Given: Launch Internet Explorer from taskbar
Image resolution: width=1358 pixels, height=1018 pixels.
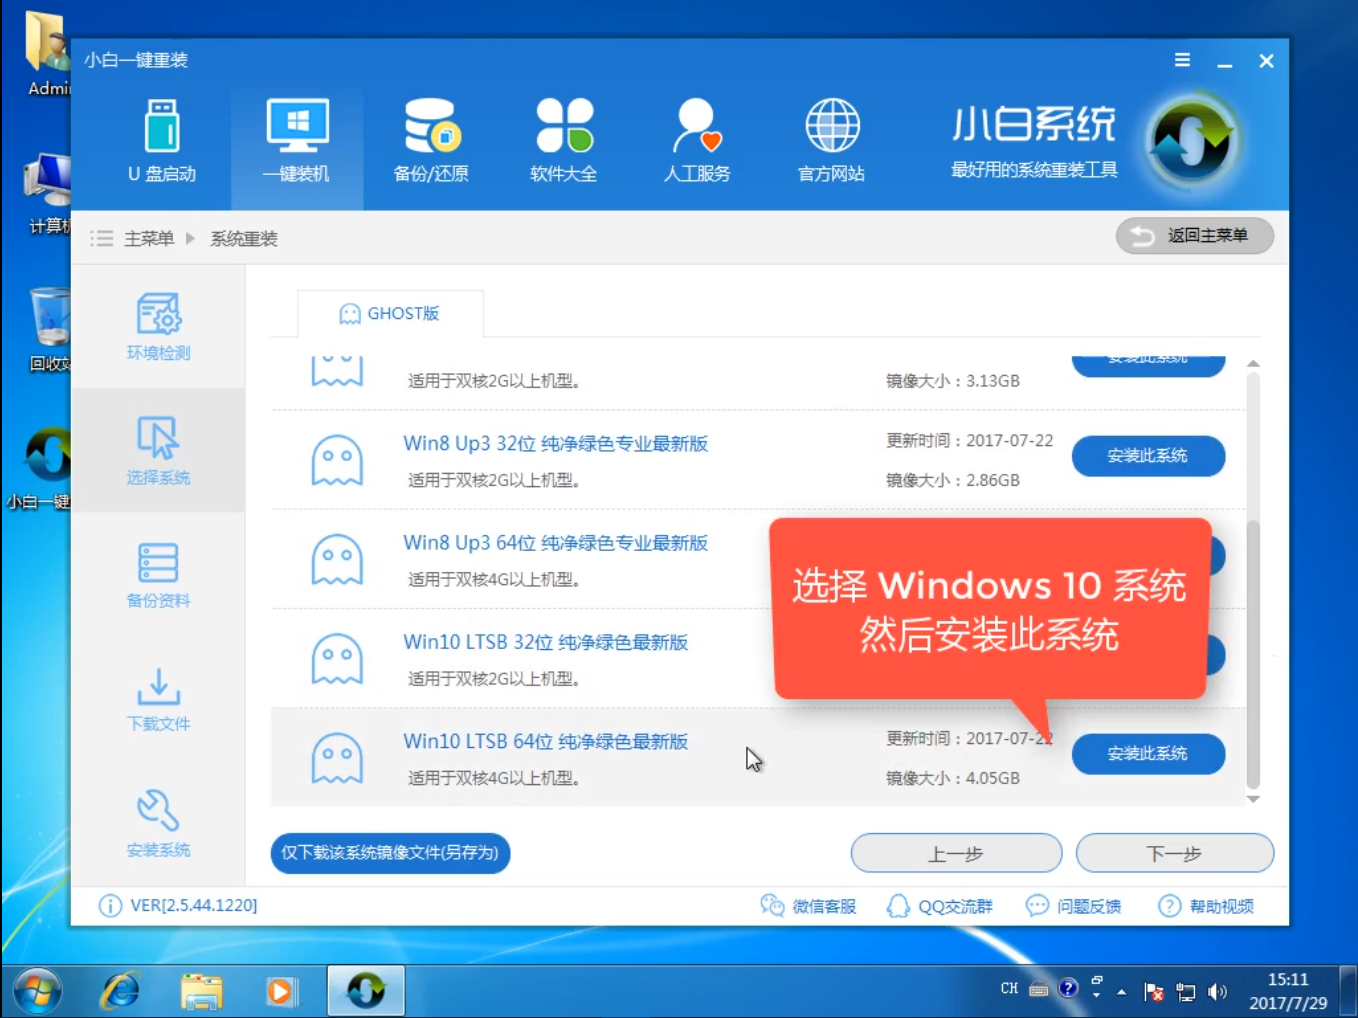Looking at the screenshot, I should [120, 991].
